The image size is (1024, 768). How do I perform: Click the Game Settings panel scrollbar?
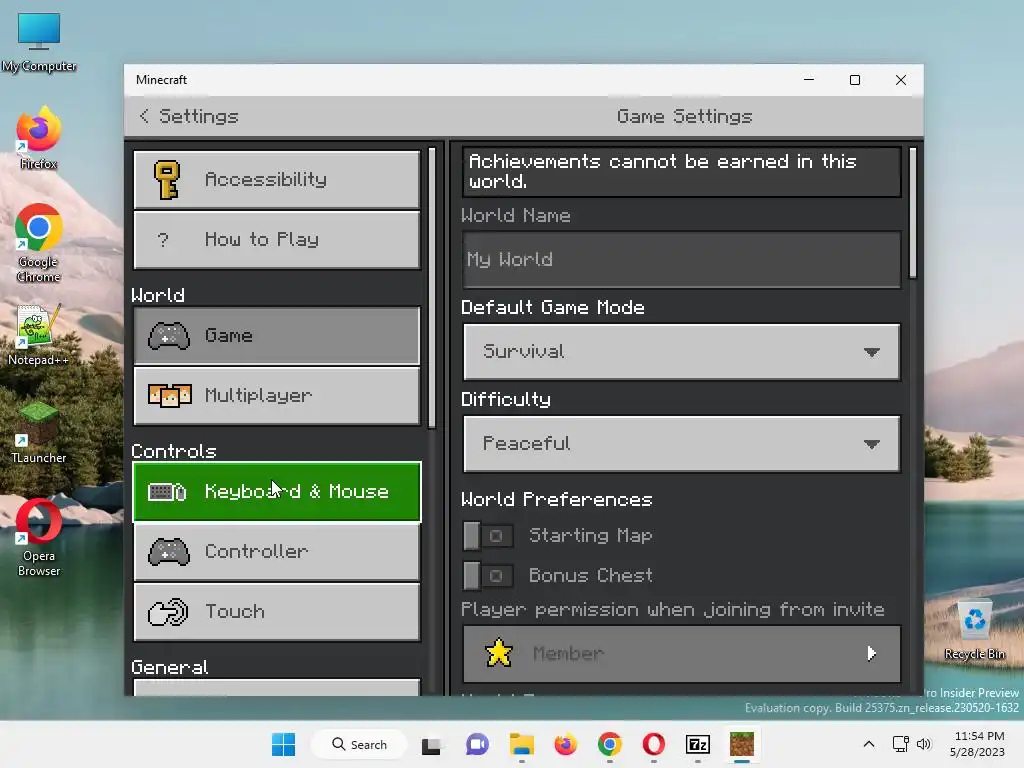pos(912,213)
